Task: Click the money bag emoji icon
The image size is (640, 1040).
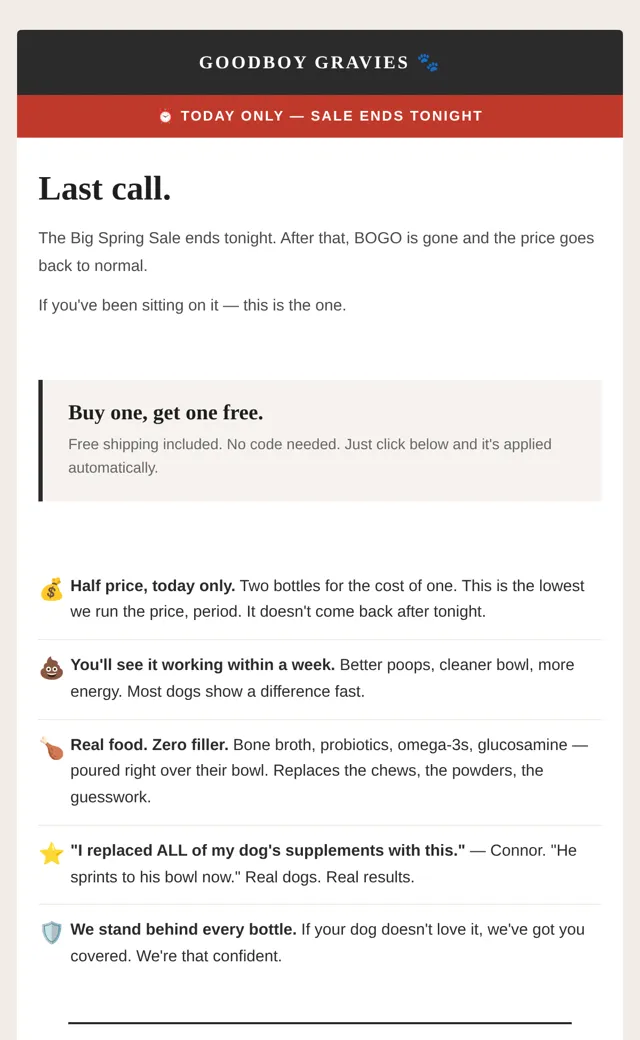Action: click(52, 589)
